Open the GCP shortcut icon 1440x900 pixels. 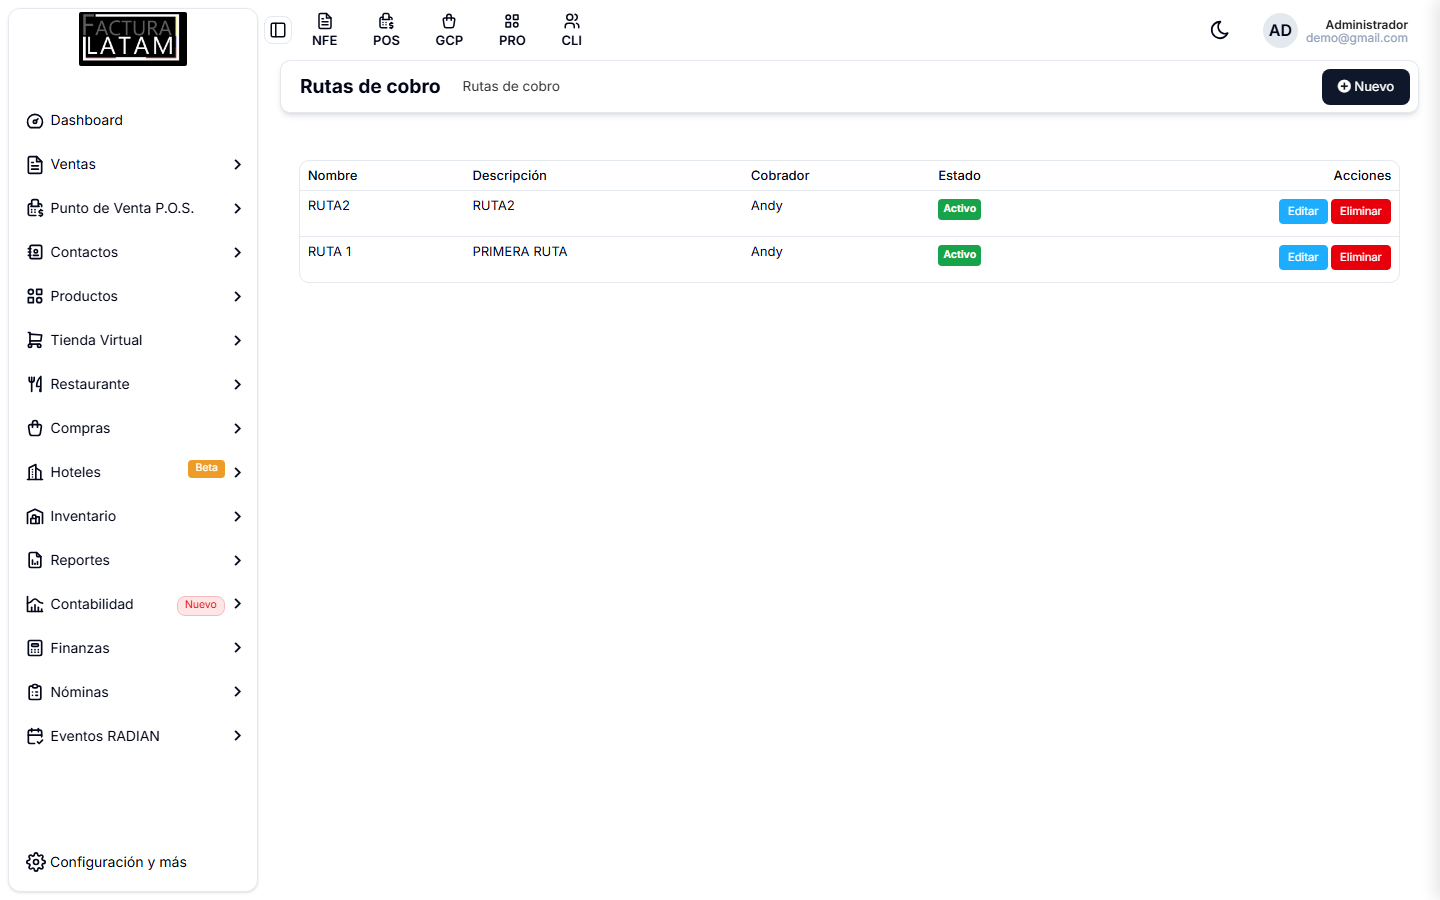(449, 30)
